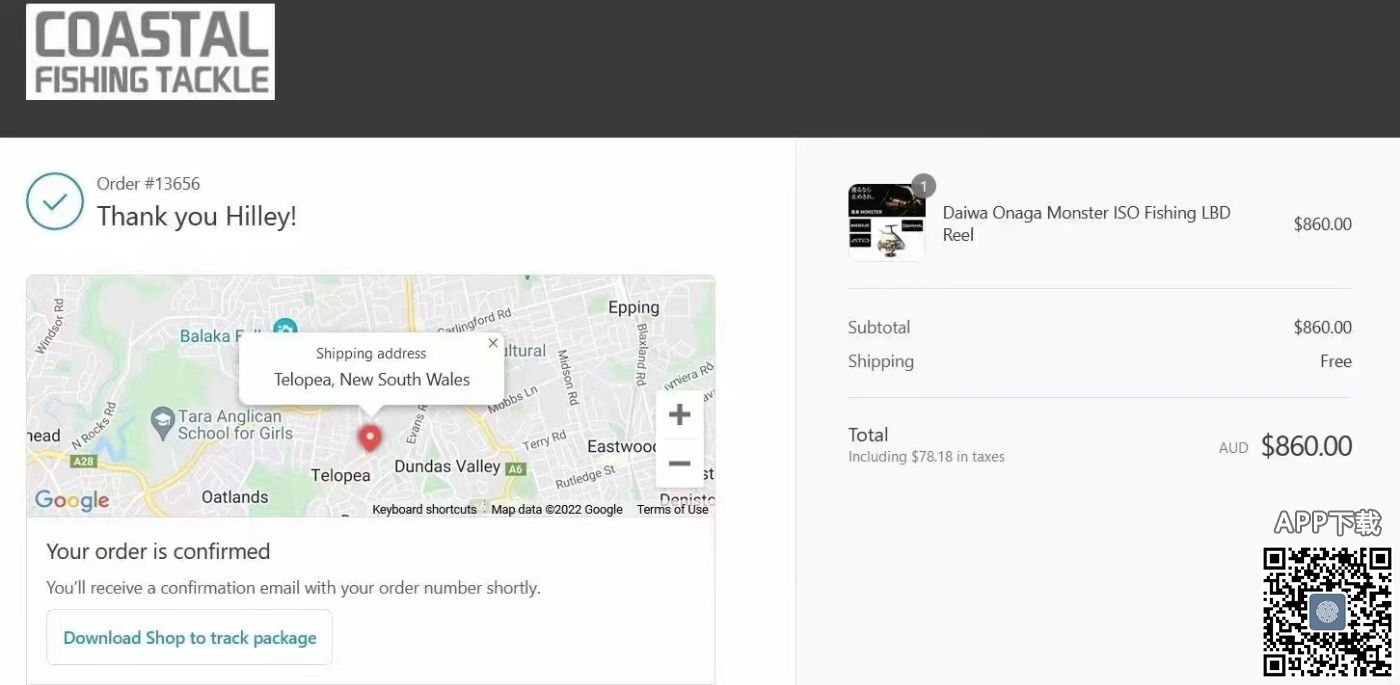Click the app download QR code

(1326, 611)
